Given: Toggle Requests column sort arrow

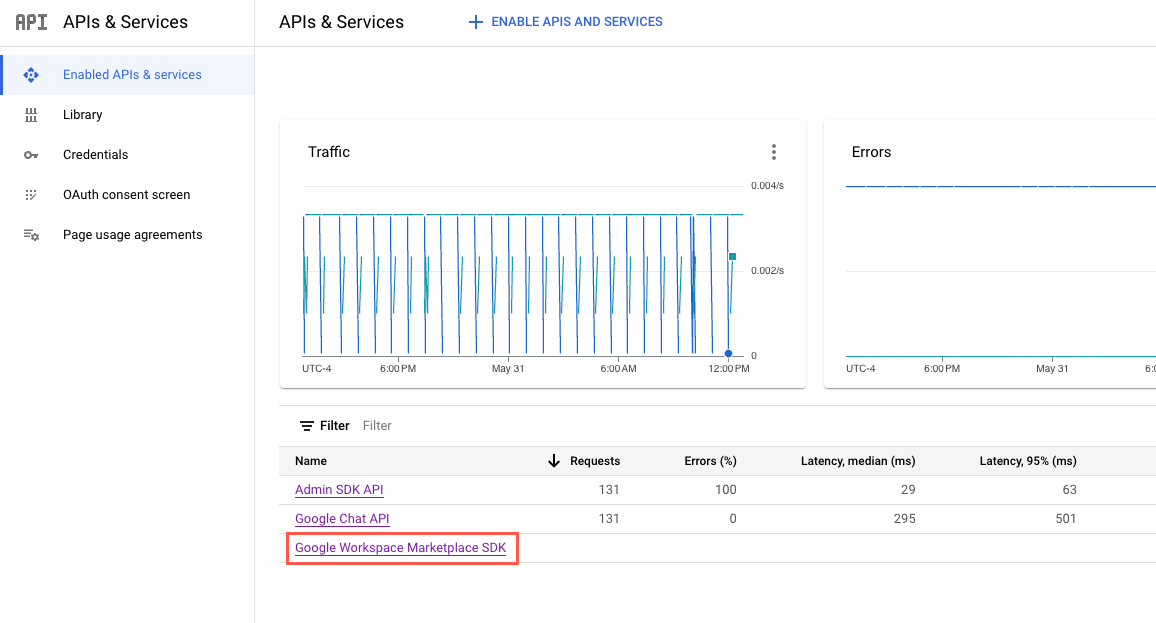Looking at the screenshot, I should coord(553,461).
